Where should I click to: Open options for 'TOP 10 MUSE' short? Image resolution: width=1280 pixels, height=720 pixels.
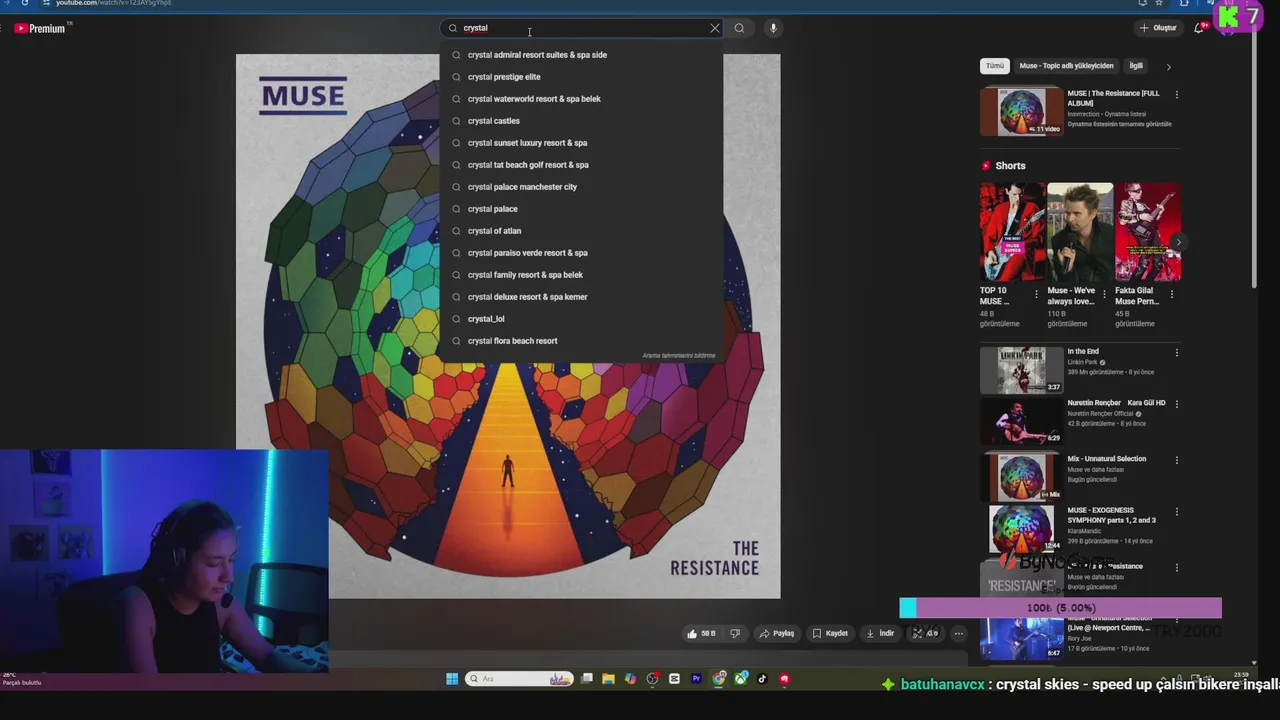point(1037,295)
